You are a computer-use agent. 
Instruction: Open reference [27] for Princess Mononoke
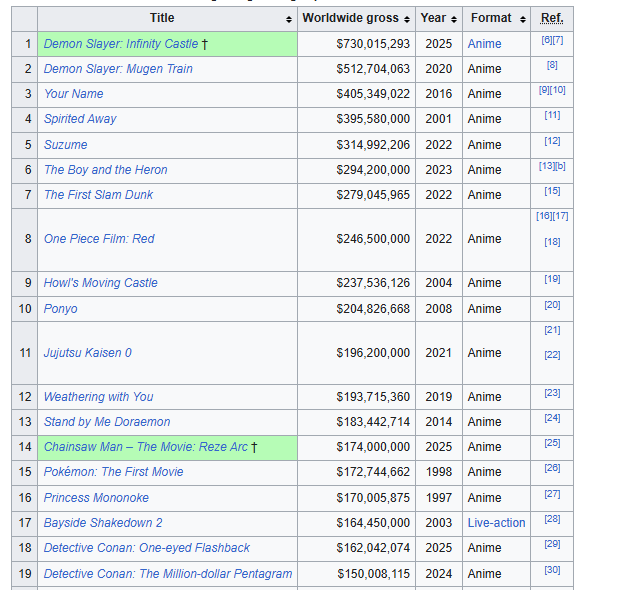pyautogui.click(x=552, y=494)
